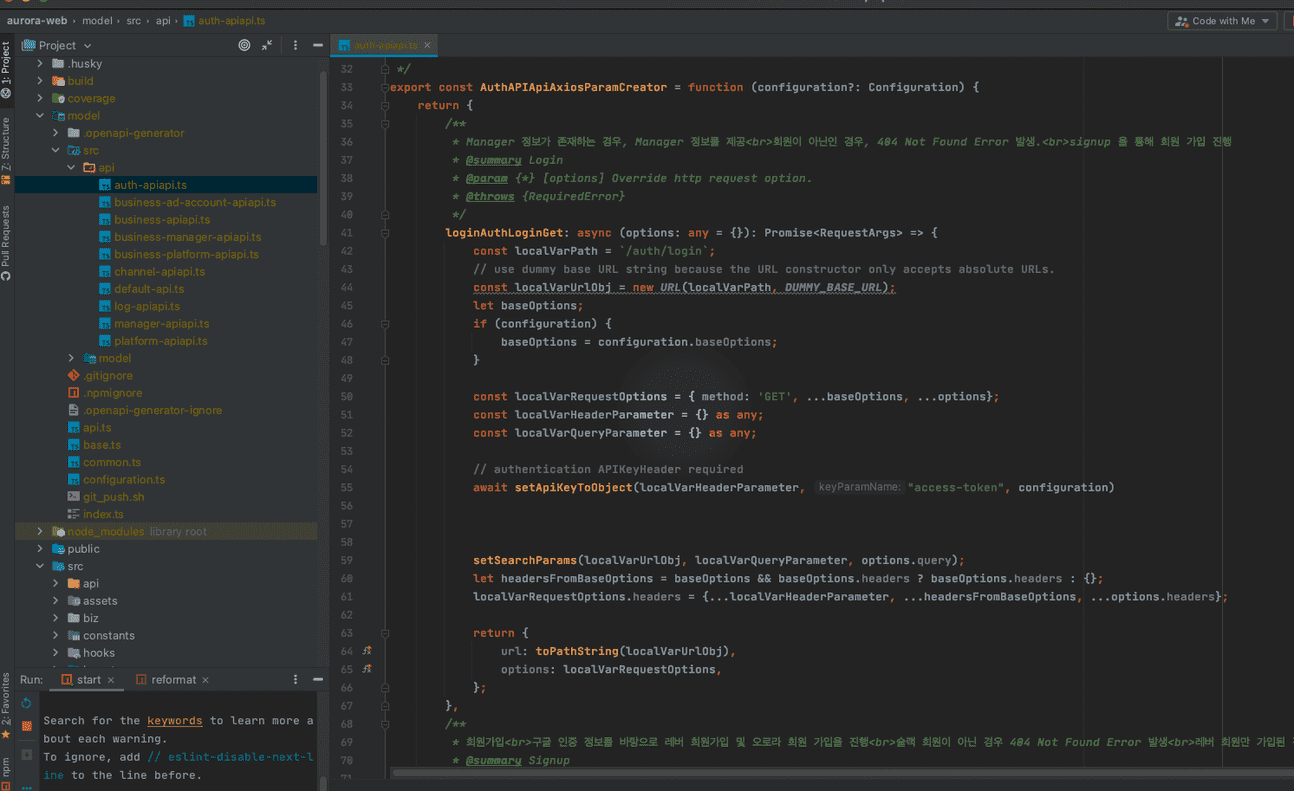Viewport: 1294px width, 791px height.
Task: Toggle the Pull Requests side panel
Action: (6, 242)
